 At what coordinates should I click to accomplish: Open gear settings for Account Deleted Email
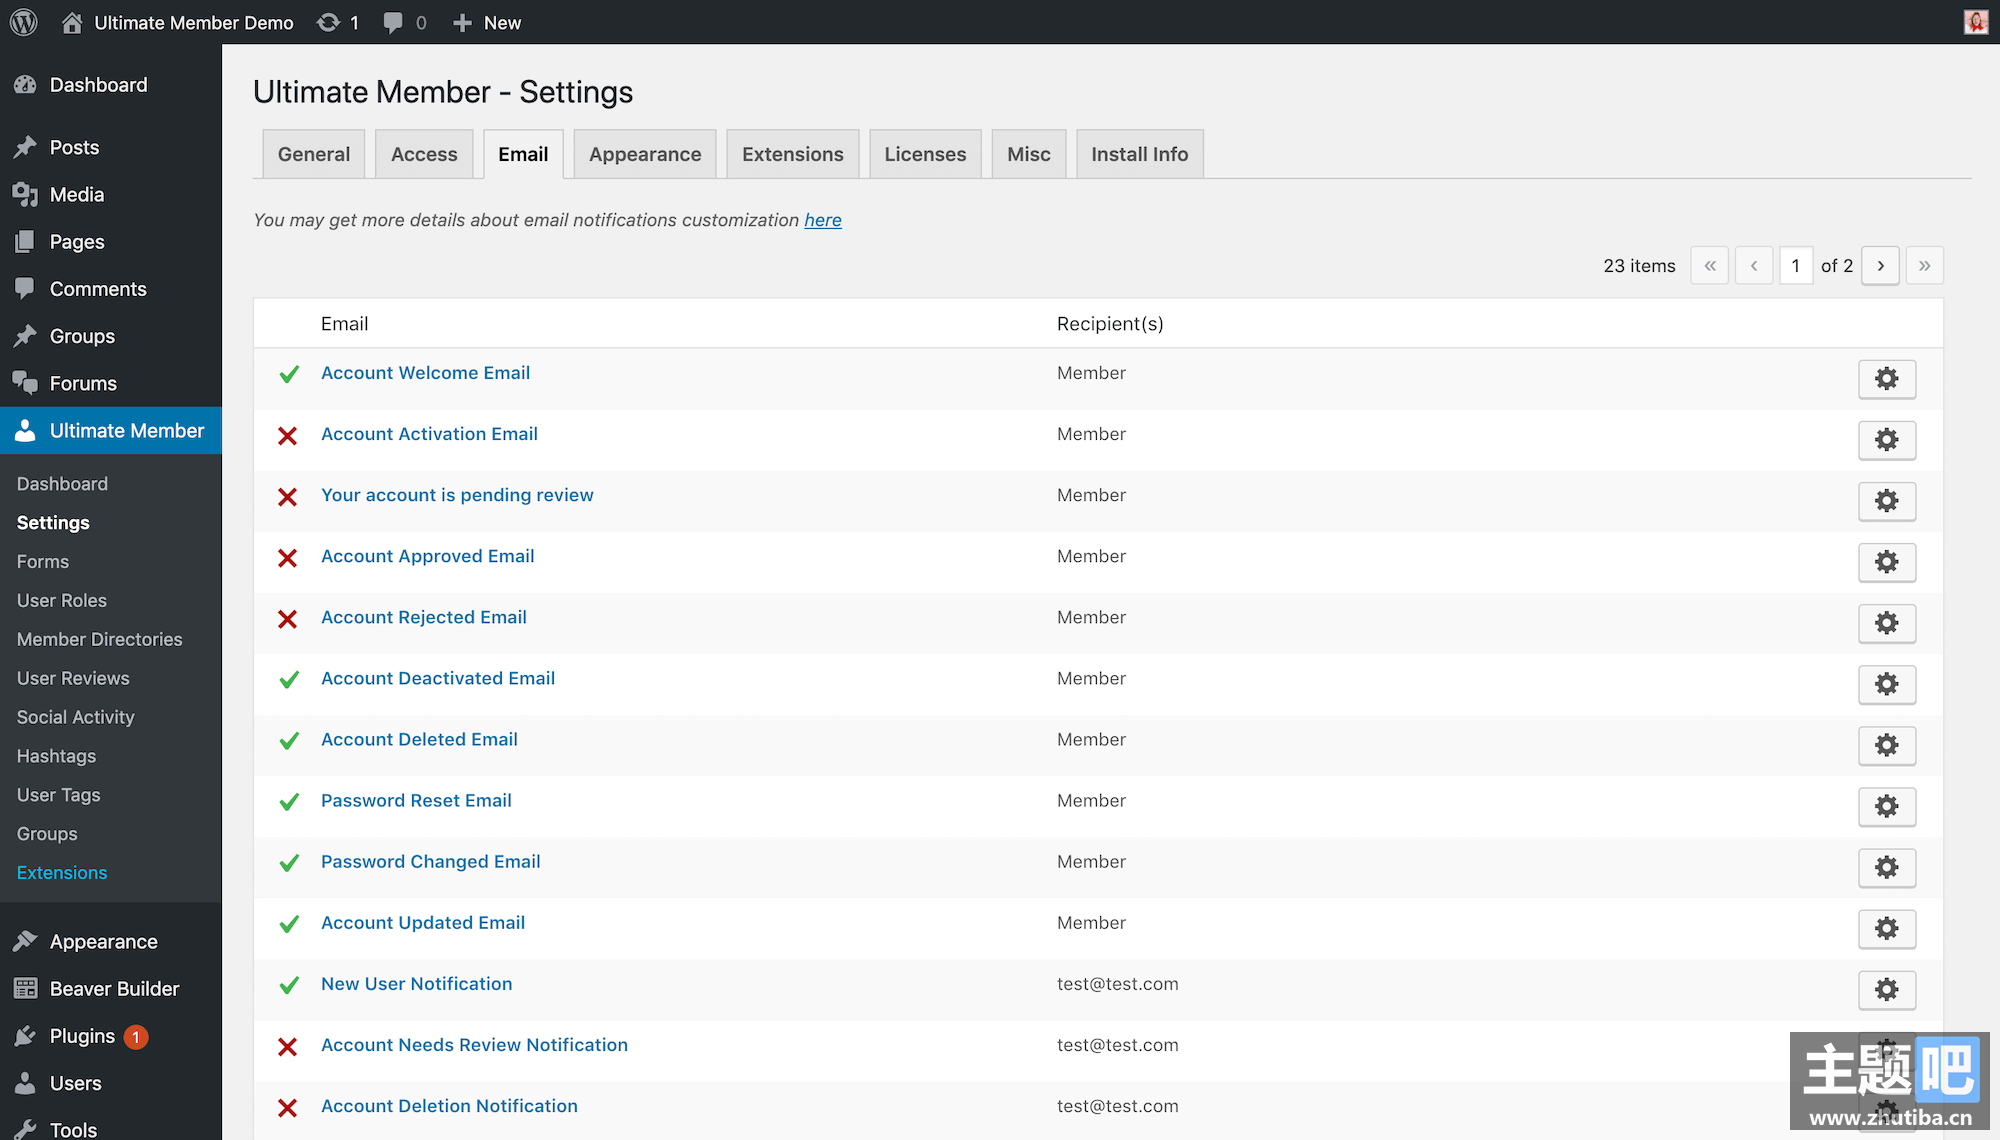1887,745
